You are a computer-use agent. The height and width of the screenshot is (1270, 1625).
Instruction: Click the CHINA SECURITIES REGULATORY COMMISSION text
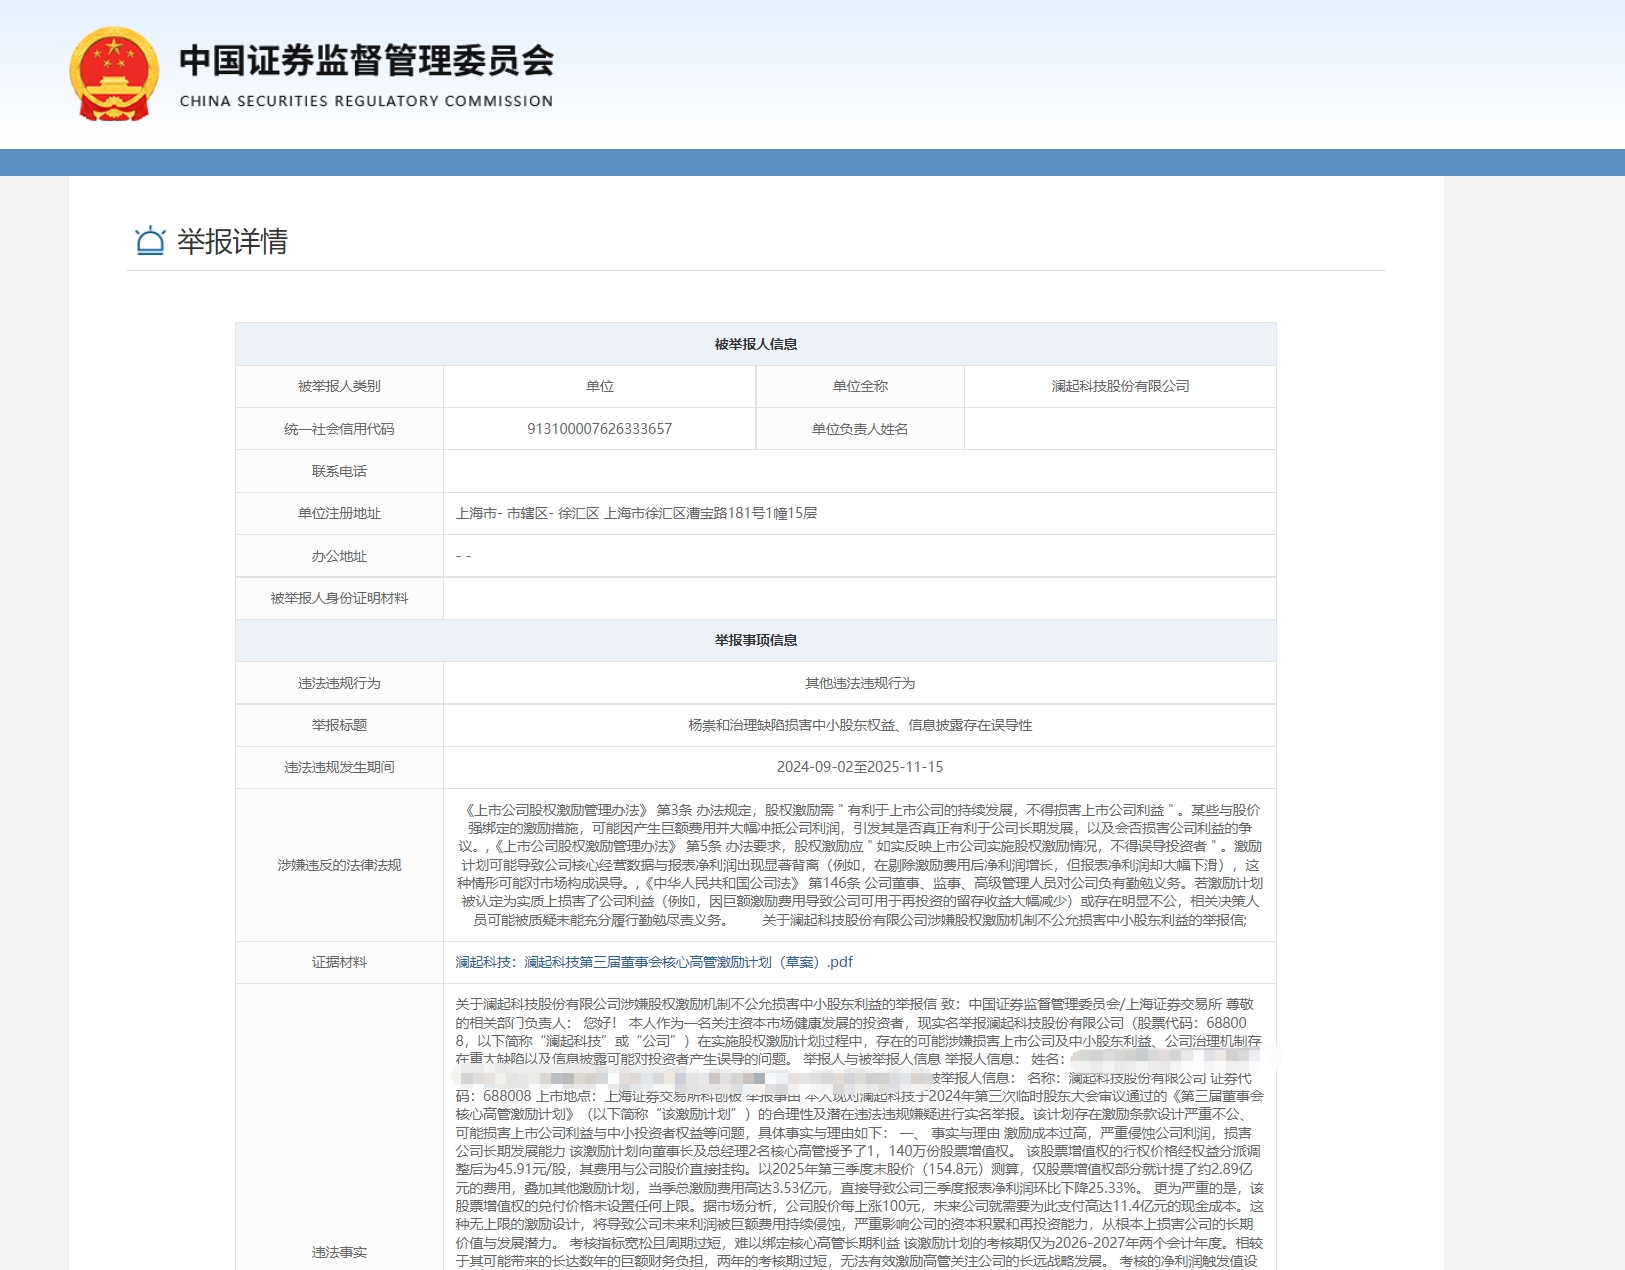click(366, 101)
